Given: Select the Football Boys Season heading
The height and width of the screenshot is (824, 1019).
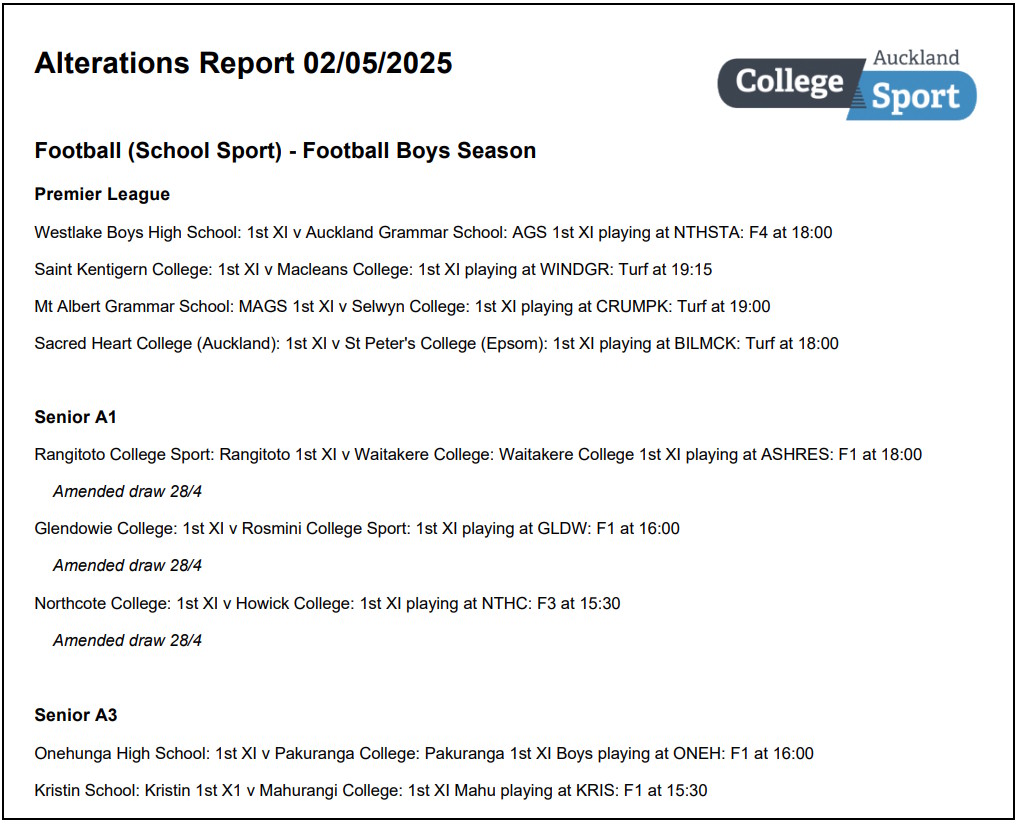Looking at the screenshot, I should (285, 151).
